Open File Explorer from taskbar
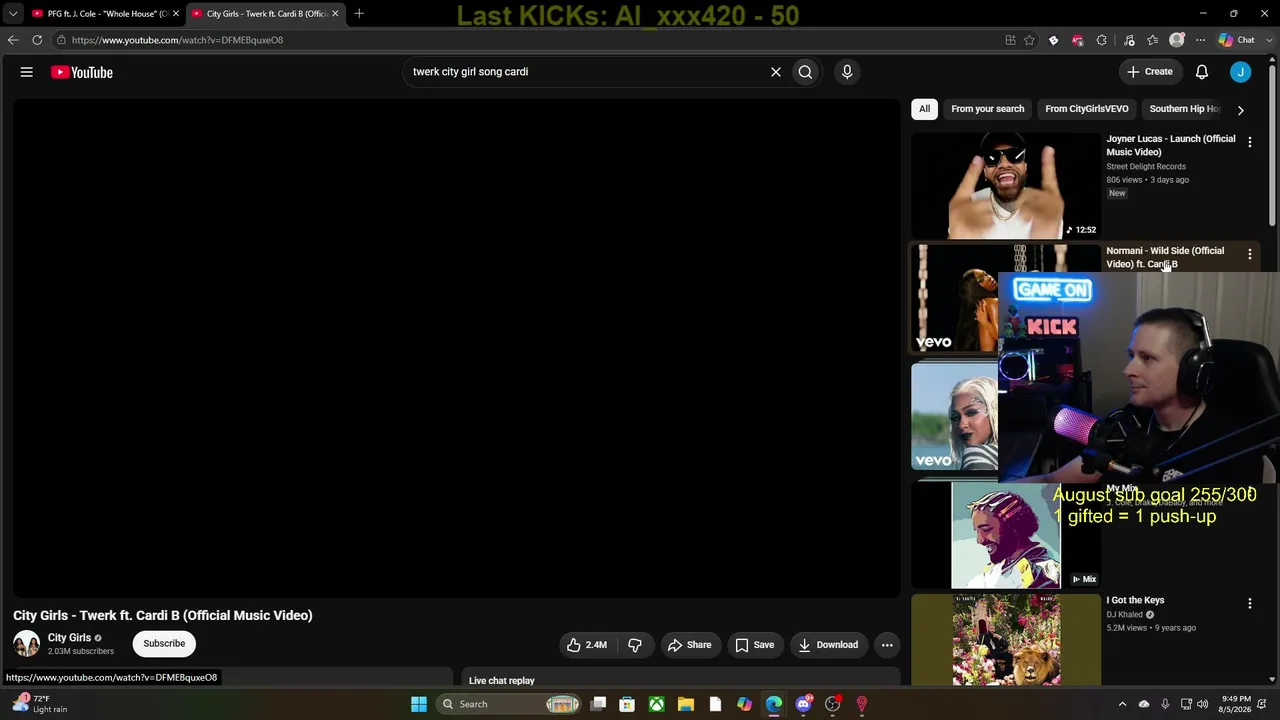1280x720 pixels. pos(686,704)
